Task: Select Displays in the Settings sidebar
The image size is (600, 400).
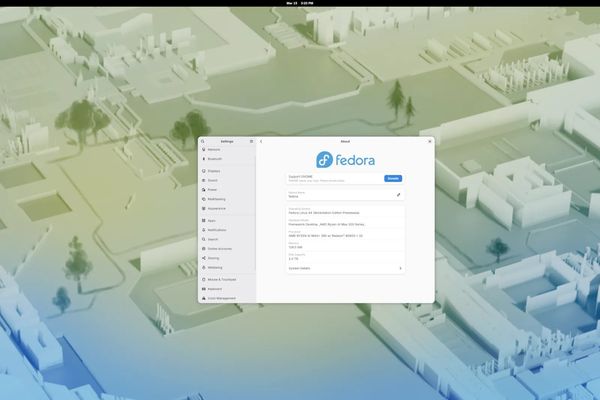Action: click(227, 171)
